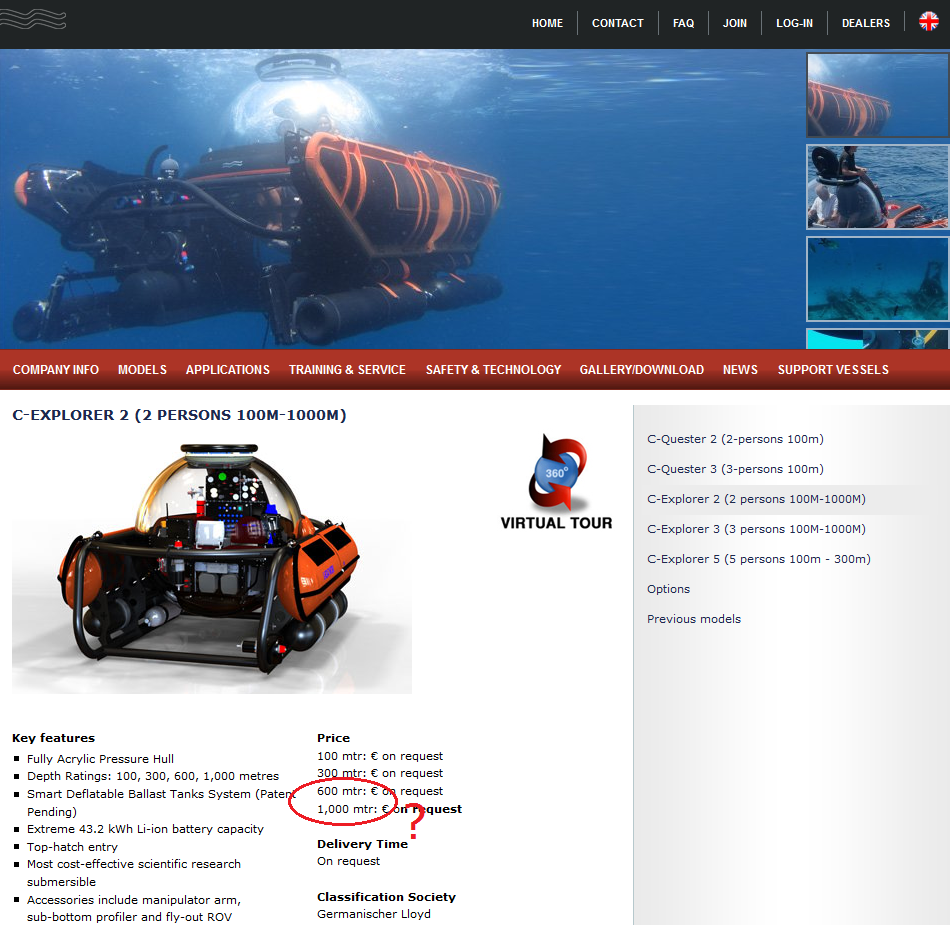Click '100 mtr: € on request' price line
The image size is (950, 925).
pos(380,756)
